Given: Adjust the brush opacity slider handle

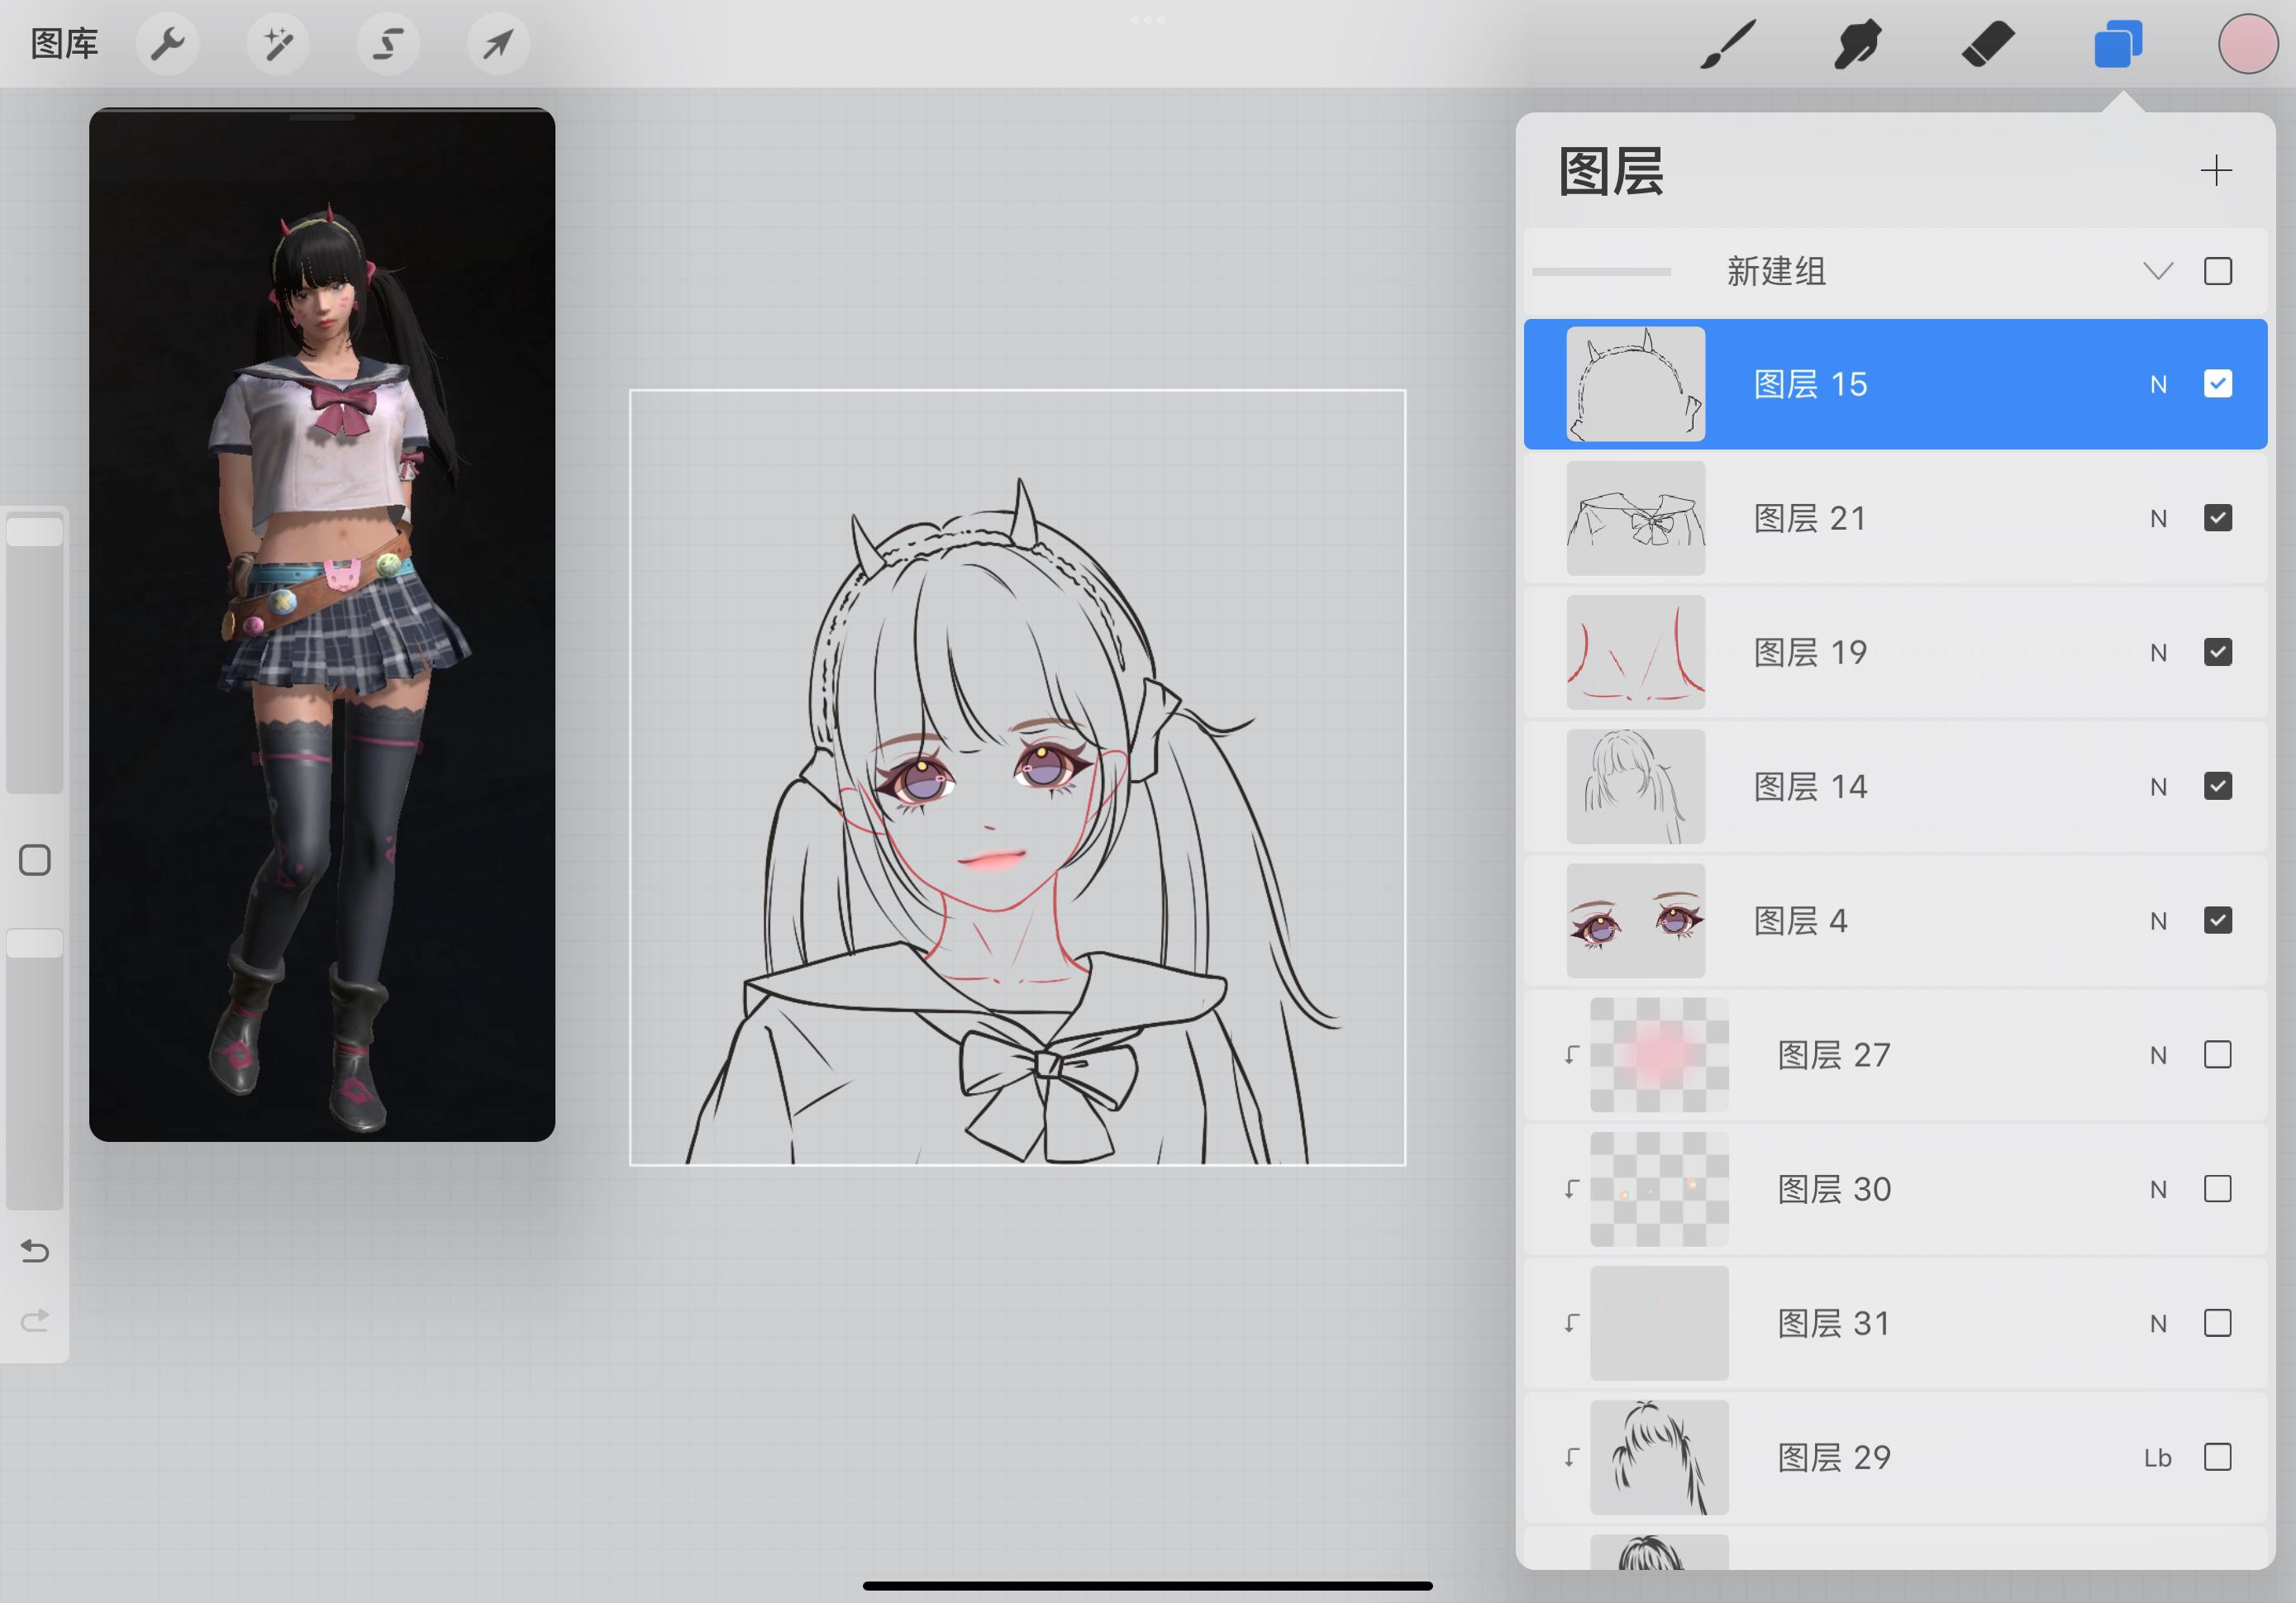Looking at the screenshot, I should [35, 943].
